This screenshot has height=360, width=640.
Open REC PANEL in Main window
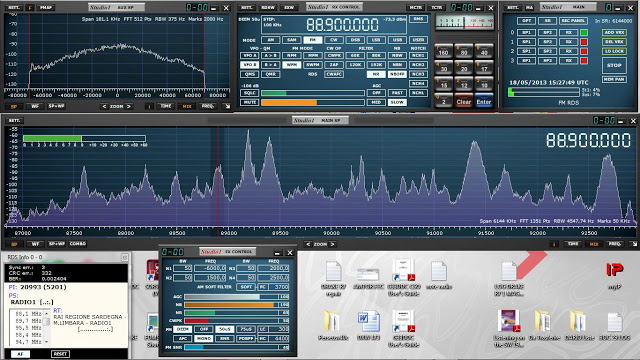pos(573,20)
